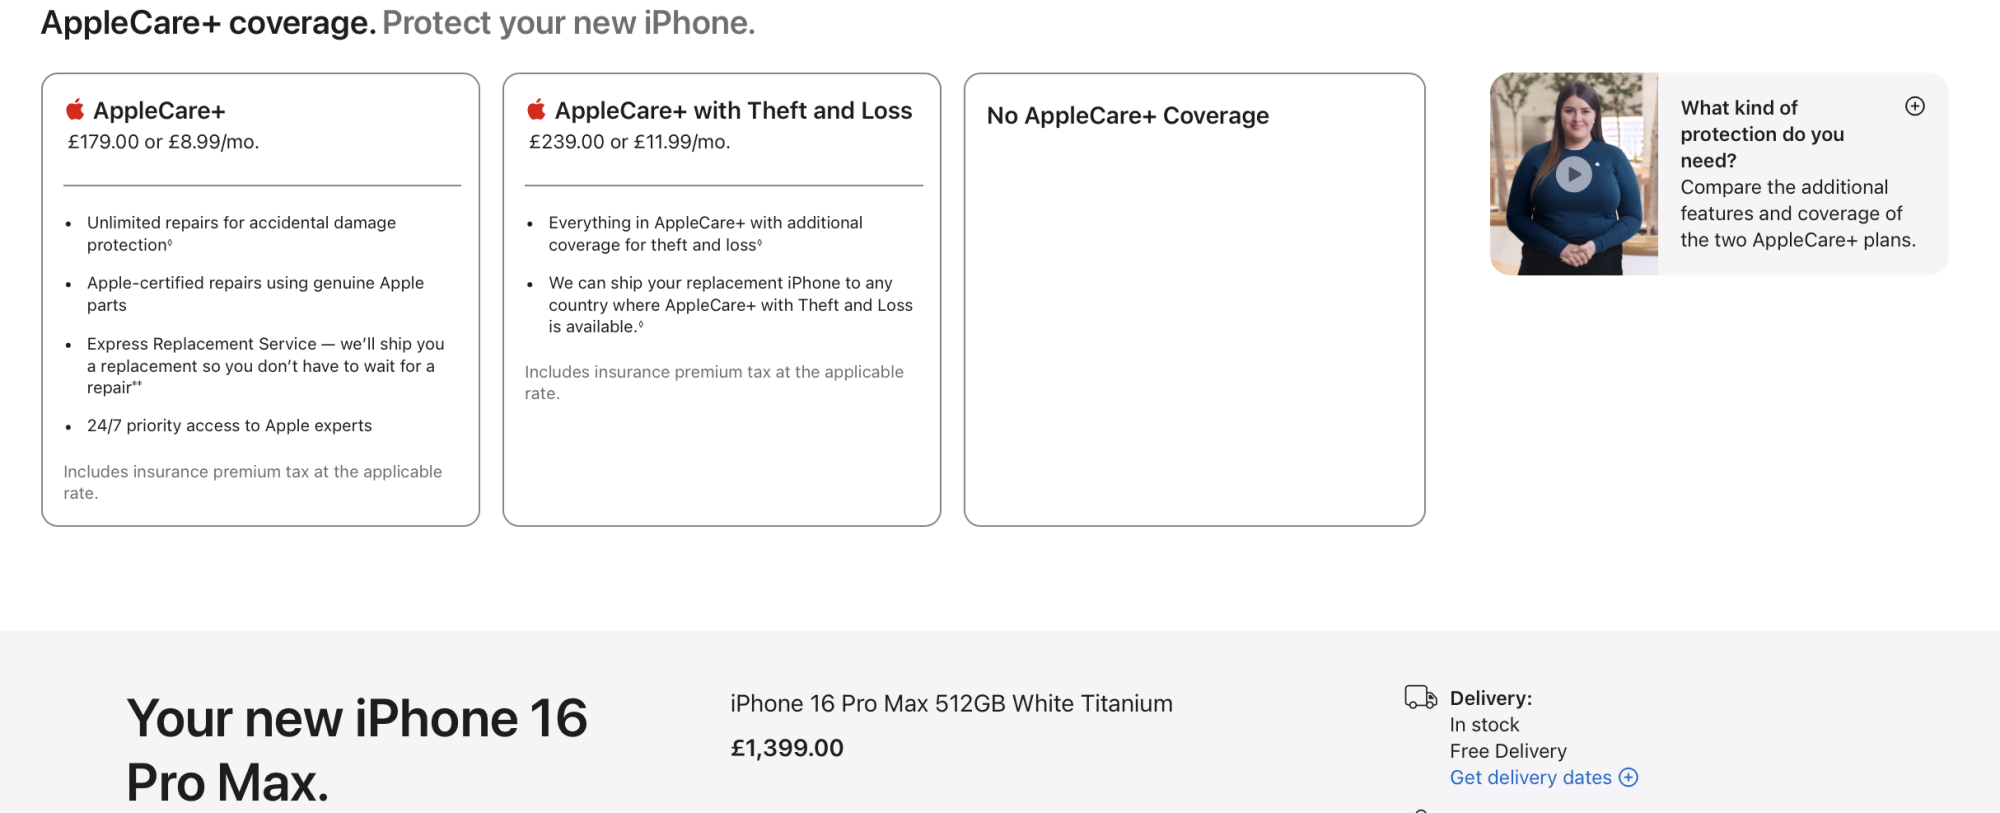Click the Compare additional features description text
This screenshot has height=813, width=2000.
click(1798, 213)
